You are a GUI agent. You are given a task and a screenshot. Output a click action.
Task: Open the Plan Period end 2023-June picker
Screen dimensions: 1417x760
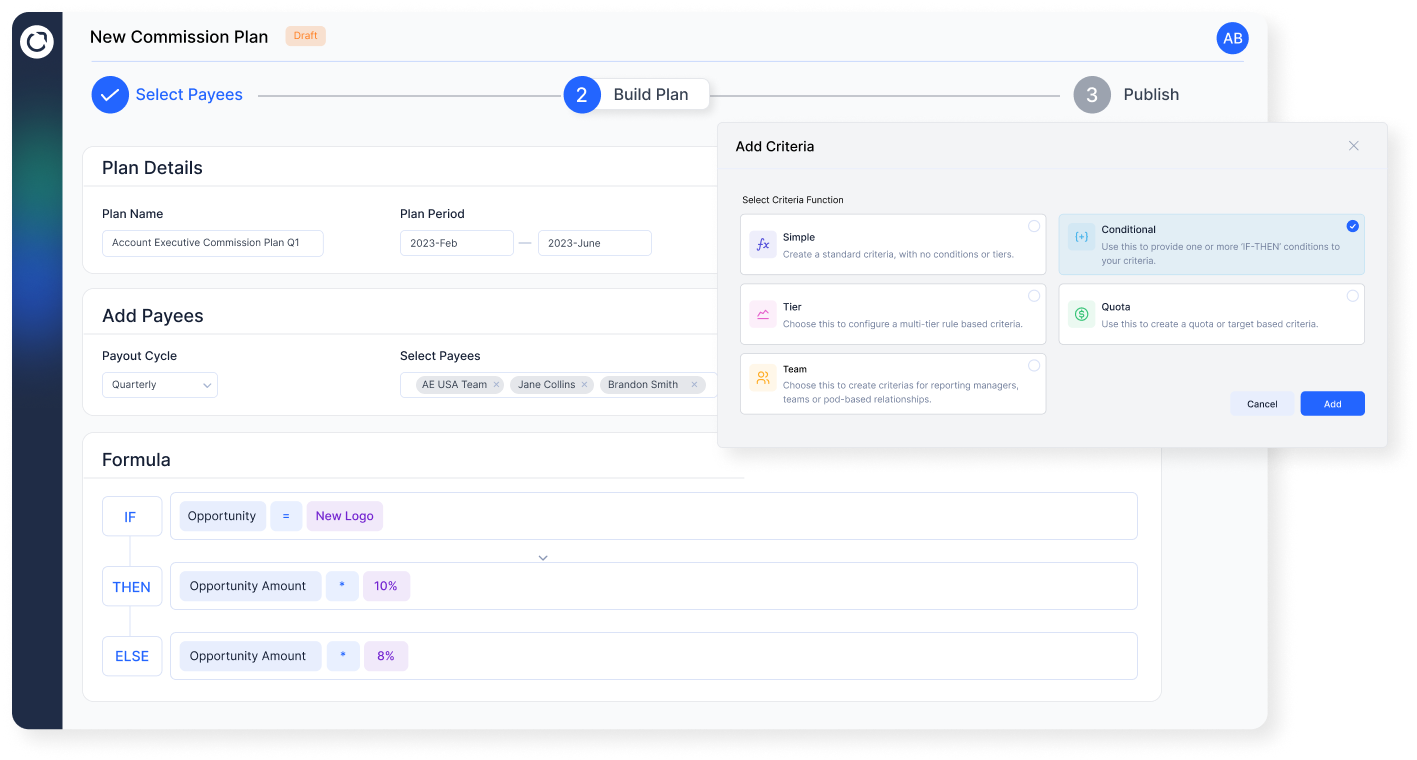[x=595, y=243]
